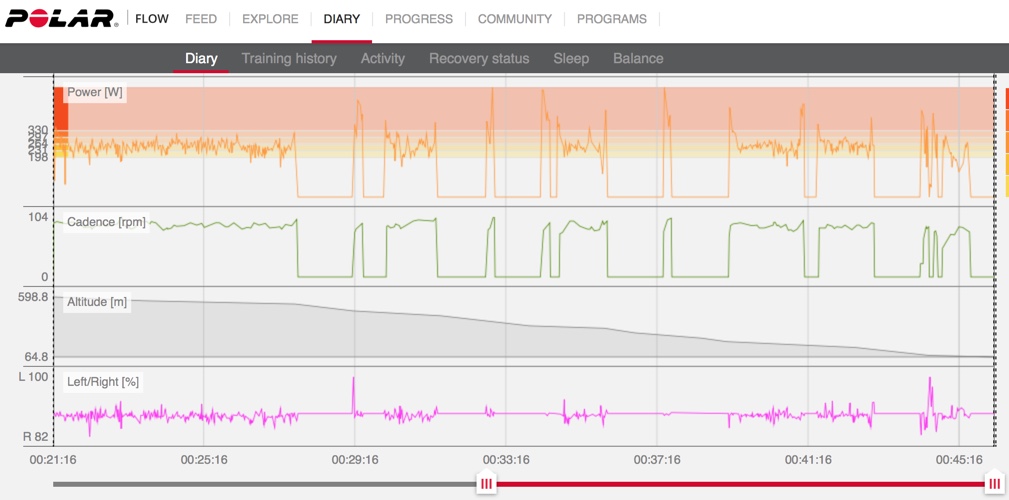Click the Polar logo
The height and width of the screenshot is (500, 1009).
point(60,19)
